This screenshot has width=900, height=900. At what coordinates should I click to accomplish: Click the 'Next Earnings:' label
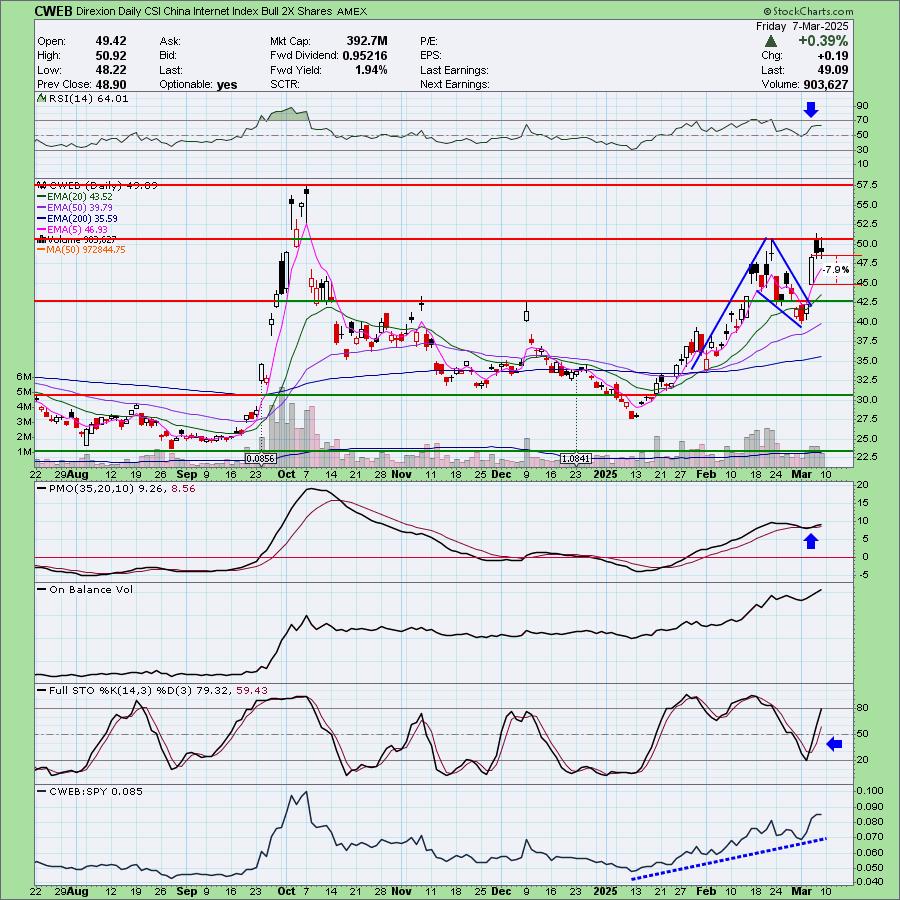point(455,84)
